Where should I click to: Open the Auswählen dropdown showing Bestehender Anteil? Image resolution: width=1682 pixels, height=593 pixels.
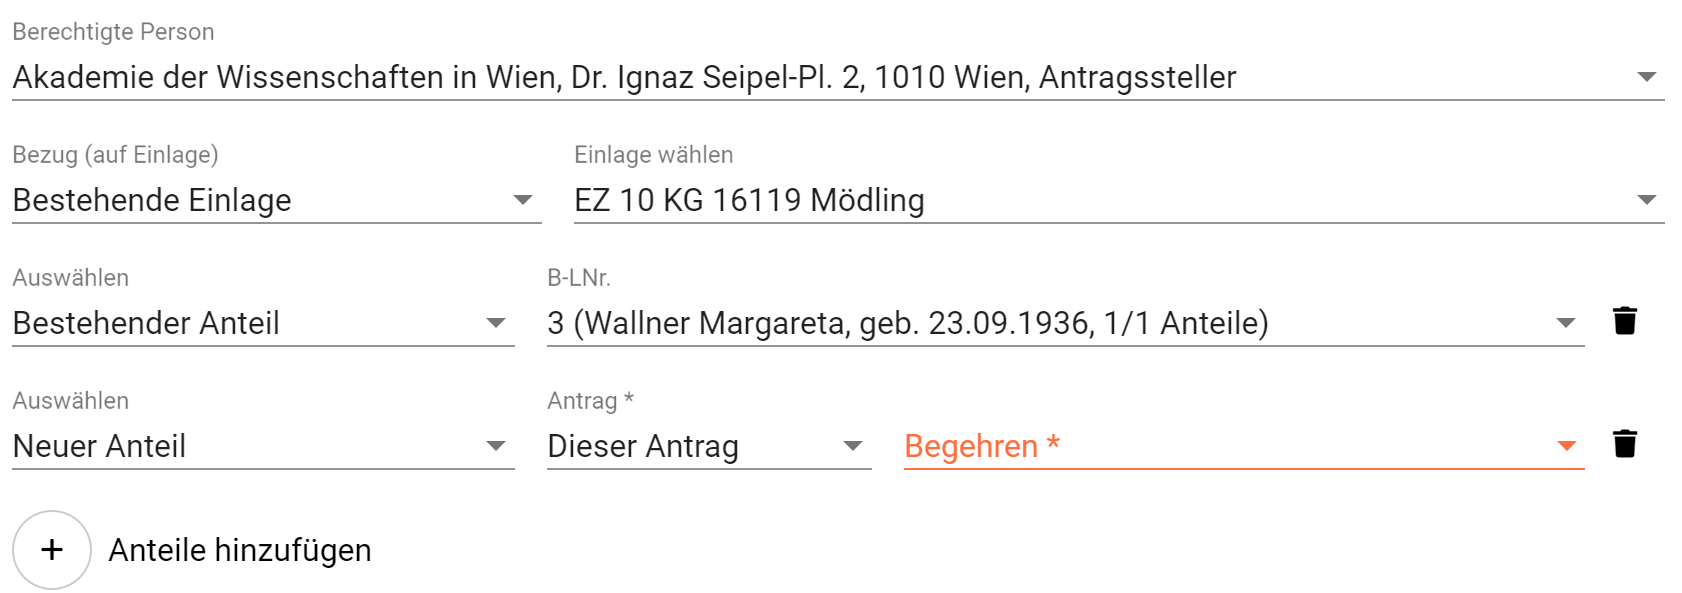pos(263,323)
